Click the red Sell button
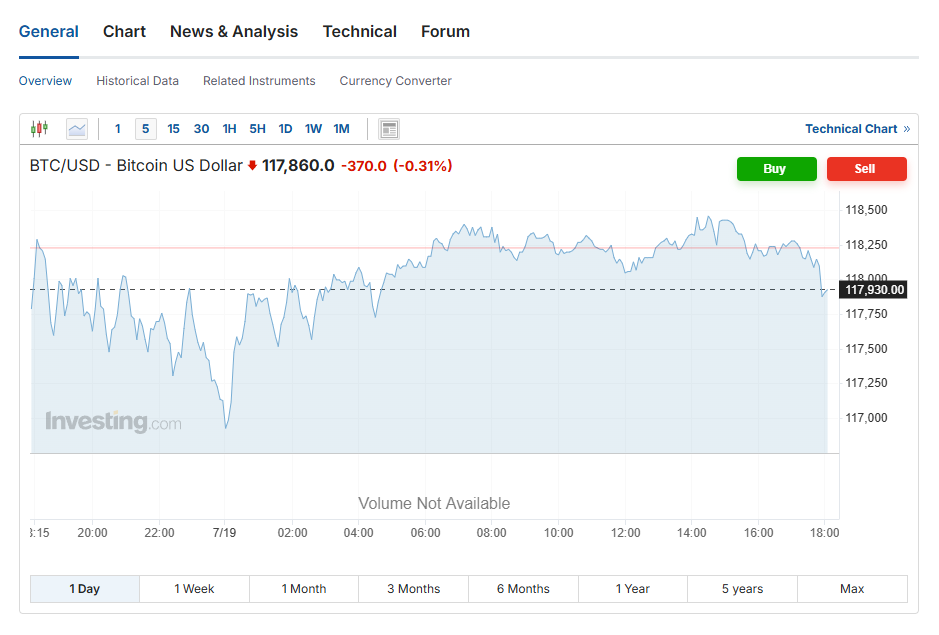The width and height of the screenshot is (939, 635). pos(867,169)
